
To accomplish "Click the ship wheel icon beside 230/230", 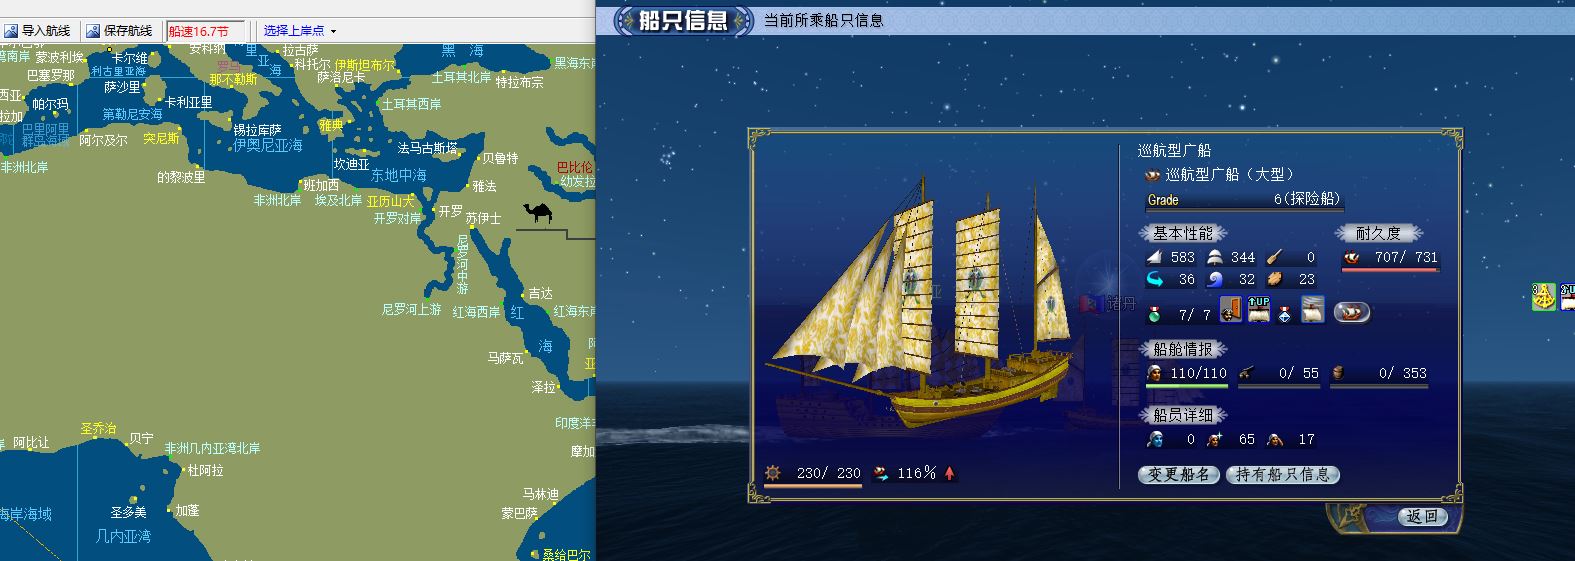I will tap(772, 473).
